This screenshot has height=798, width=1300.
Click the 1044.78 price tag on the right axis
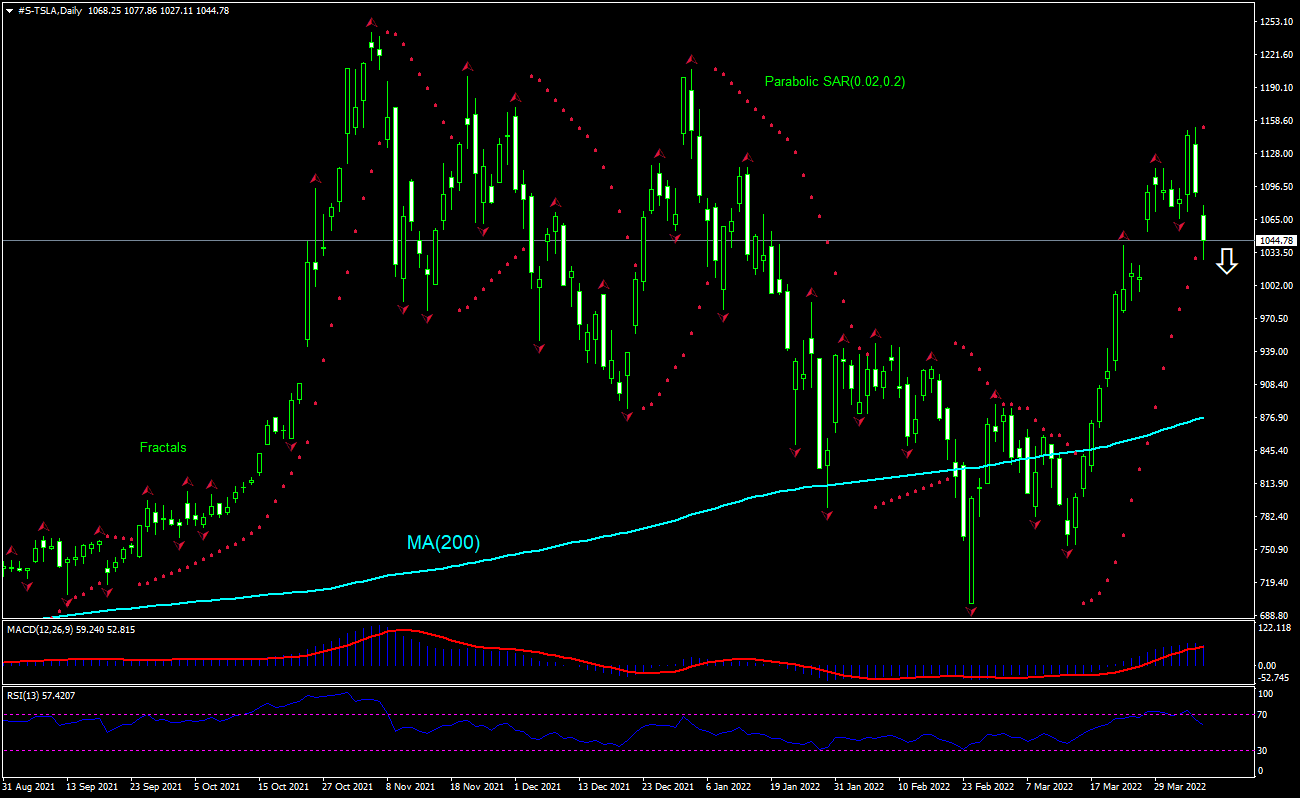click(x=1274, y=240)
